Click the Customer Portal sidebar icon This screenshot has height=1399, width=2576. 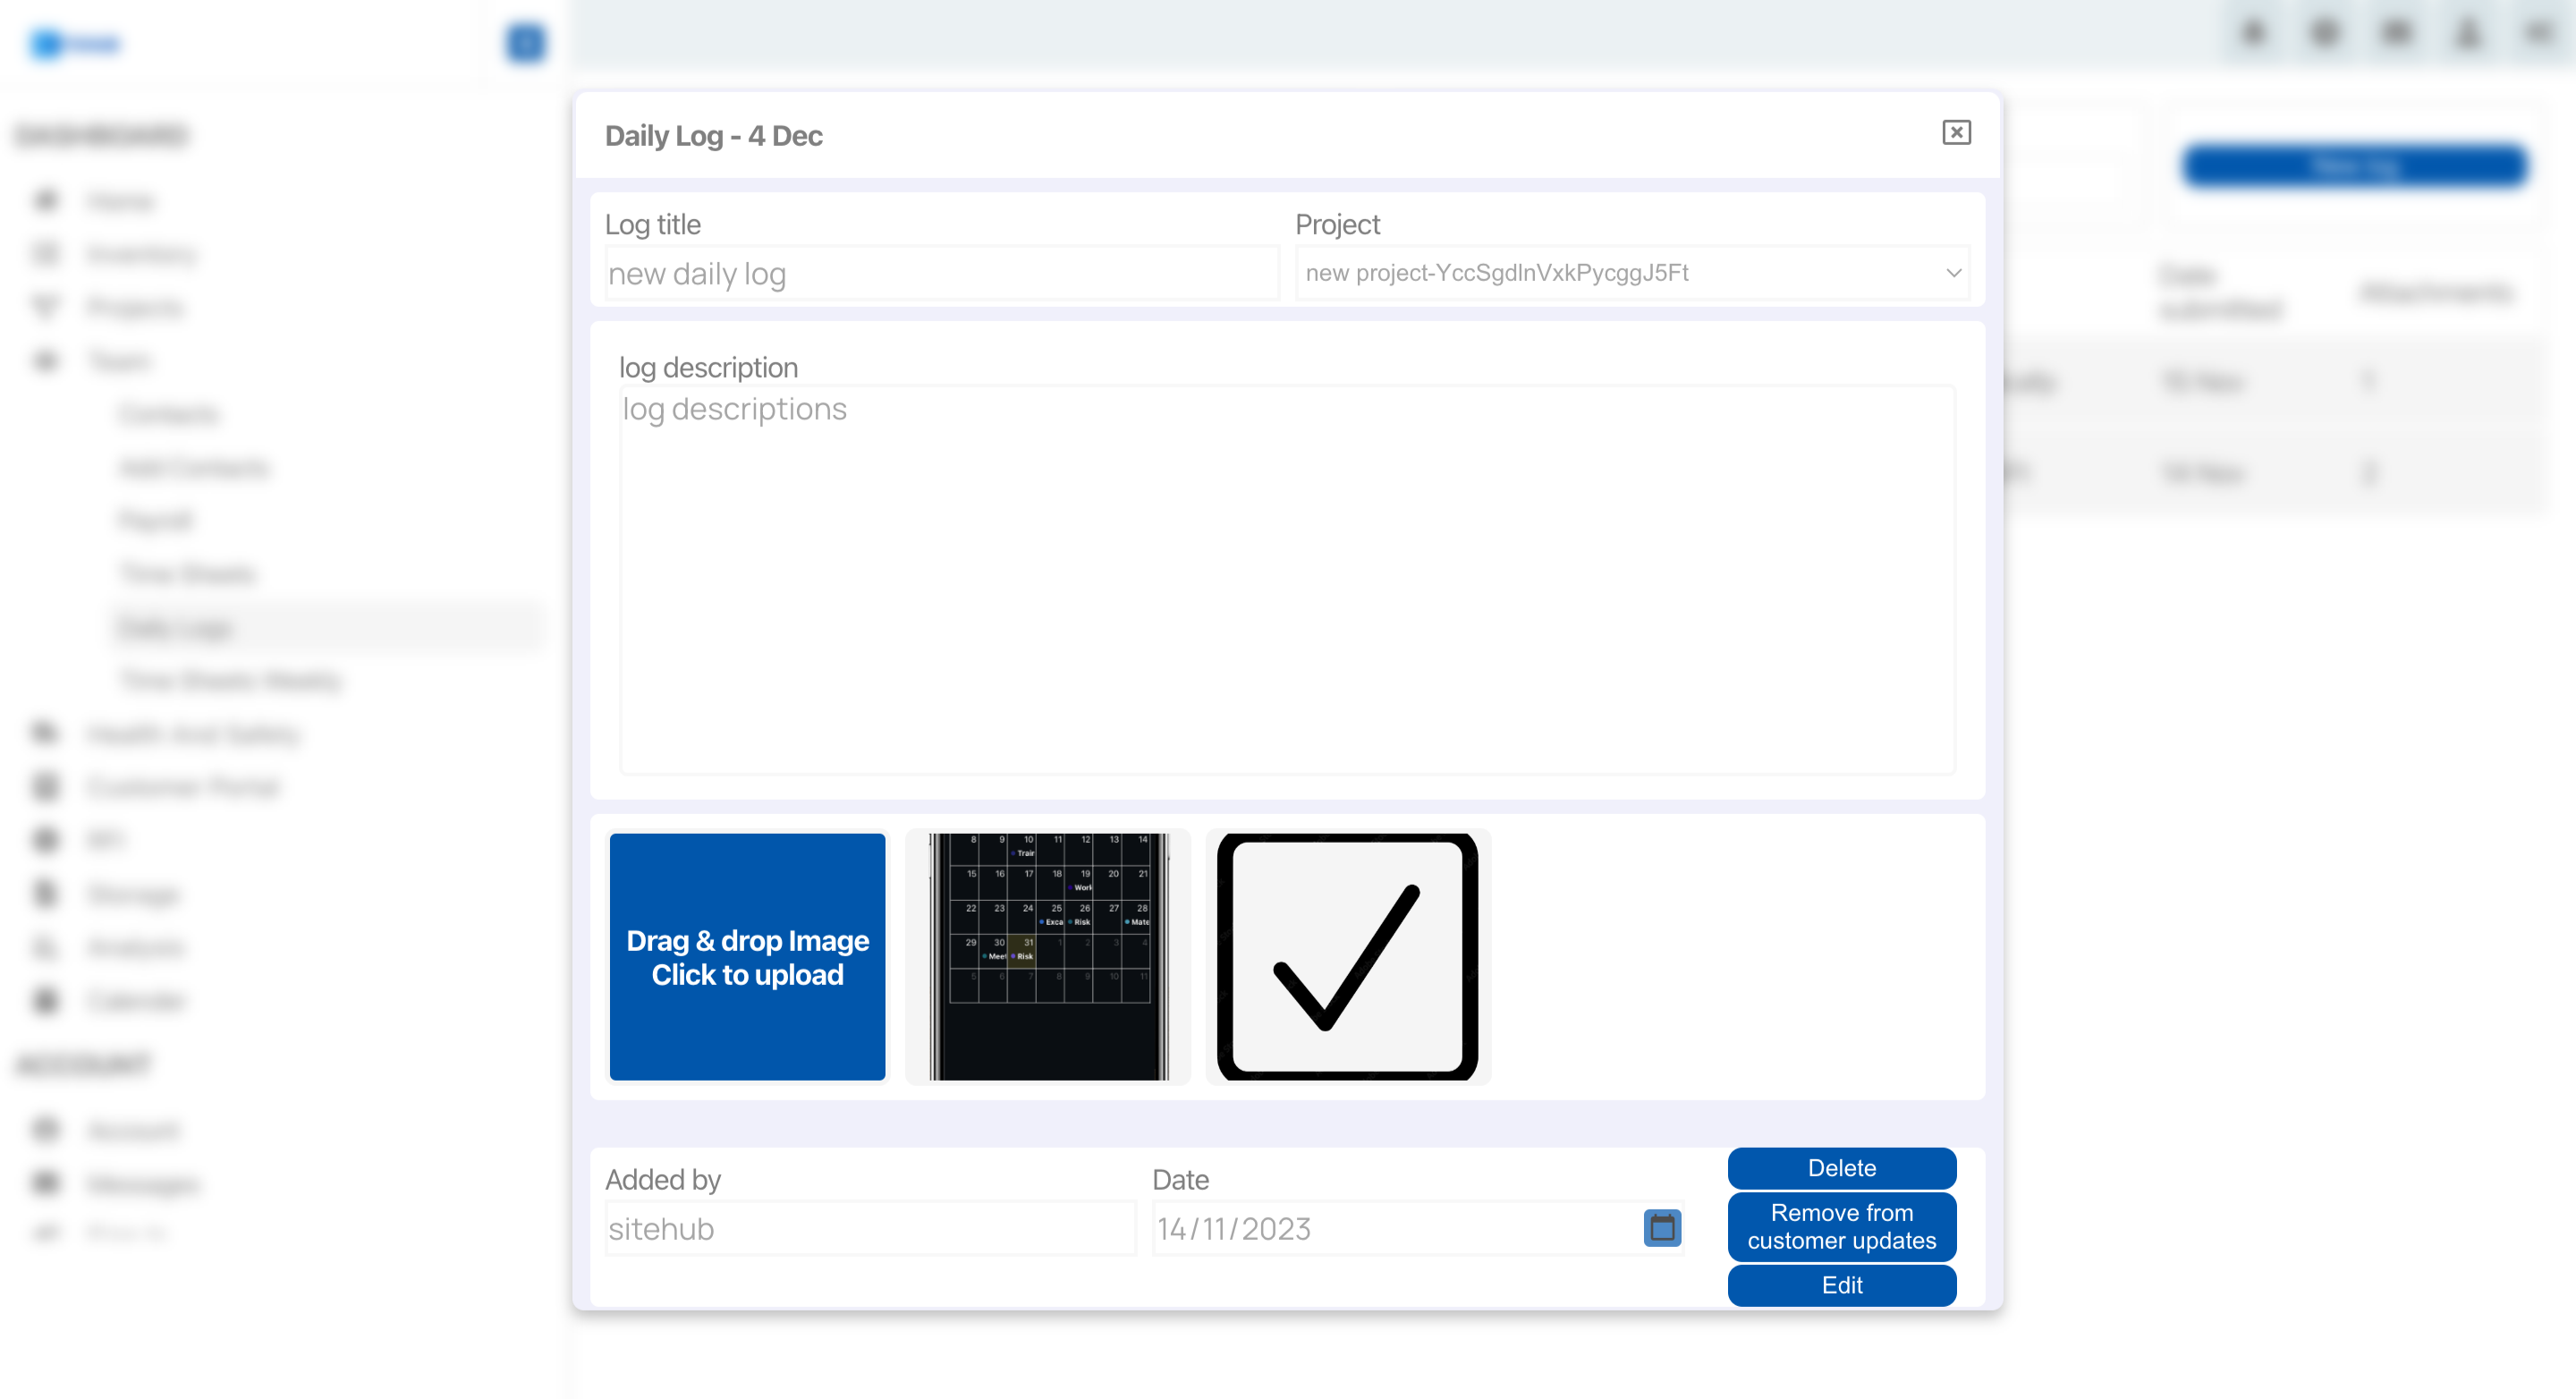[x=47, y=787]
